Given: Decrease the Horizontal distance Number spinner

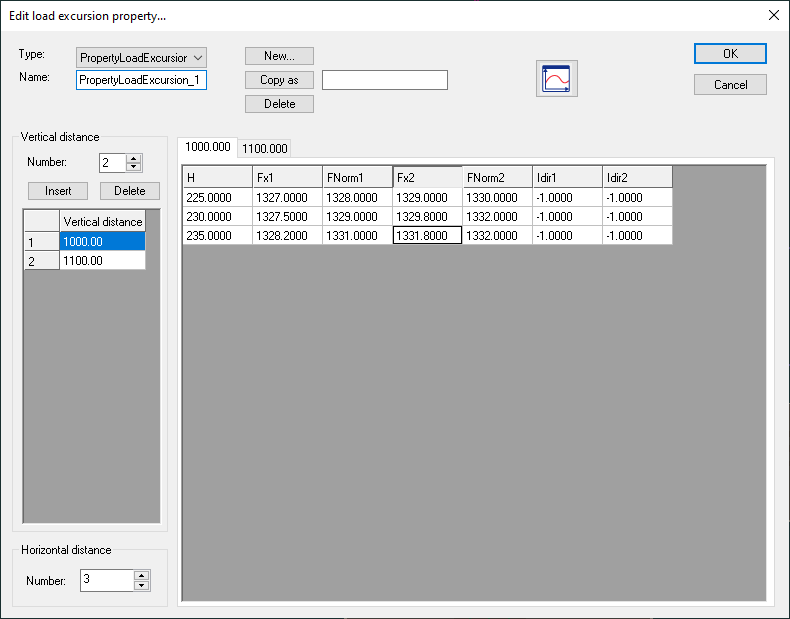Looking at the screenshot, I should point(142,585).
